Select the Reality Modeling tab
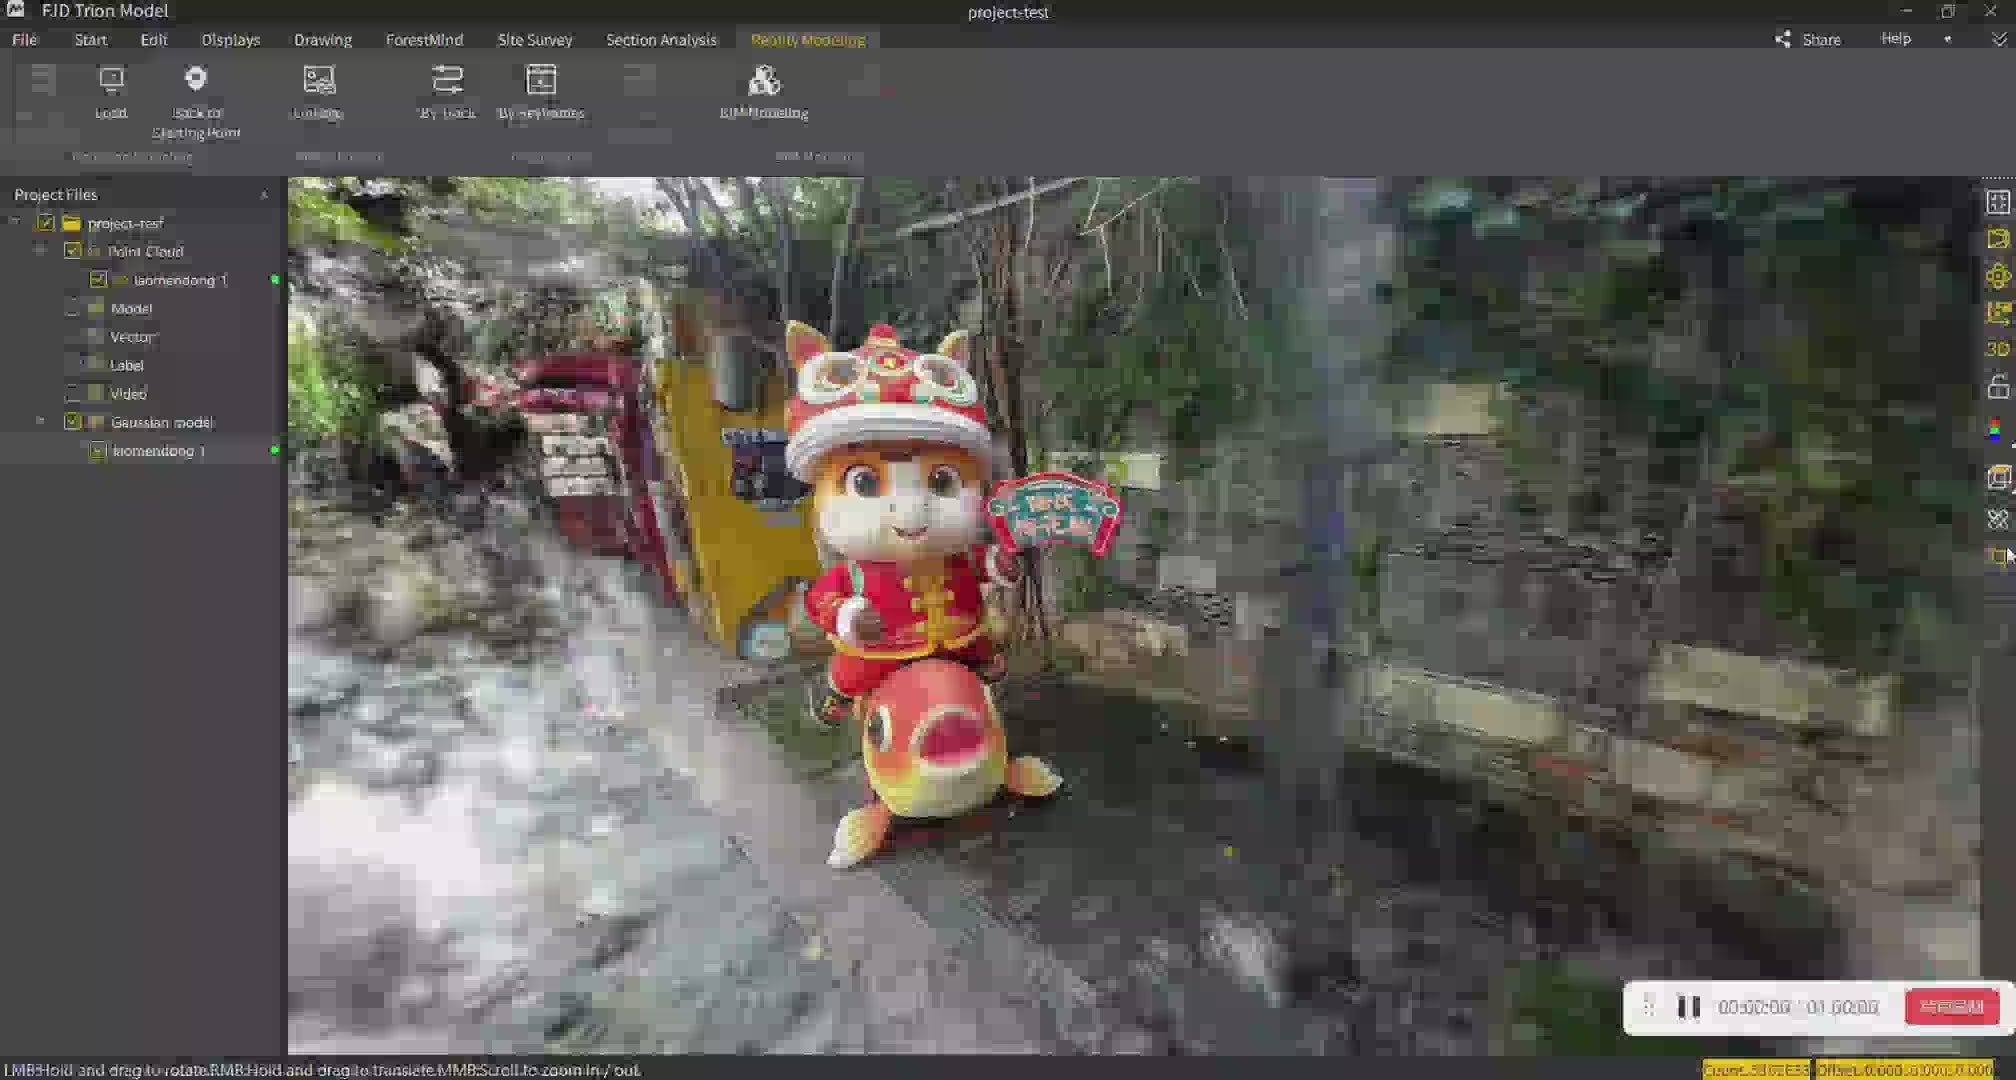Screen dimensions: 2016x1080 coord(808,40)
